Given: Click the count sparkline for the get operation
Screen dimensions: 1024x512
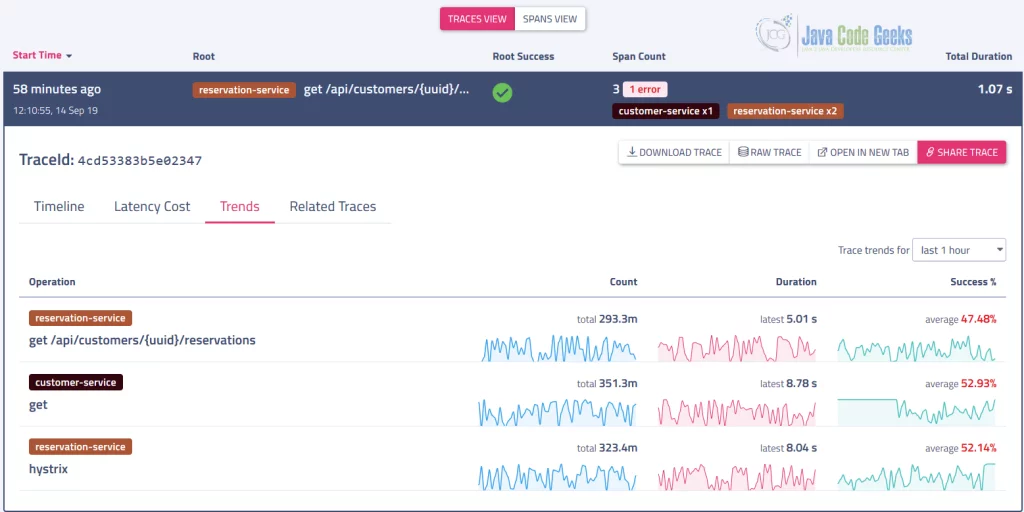Looking at the screenshot, I should pyautogui.click(x=557, y=413).
